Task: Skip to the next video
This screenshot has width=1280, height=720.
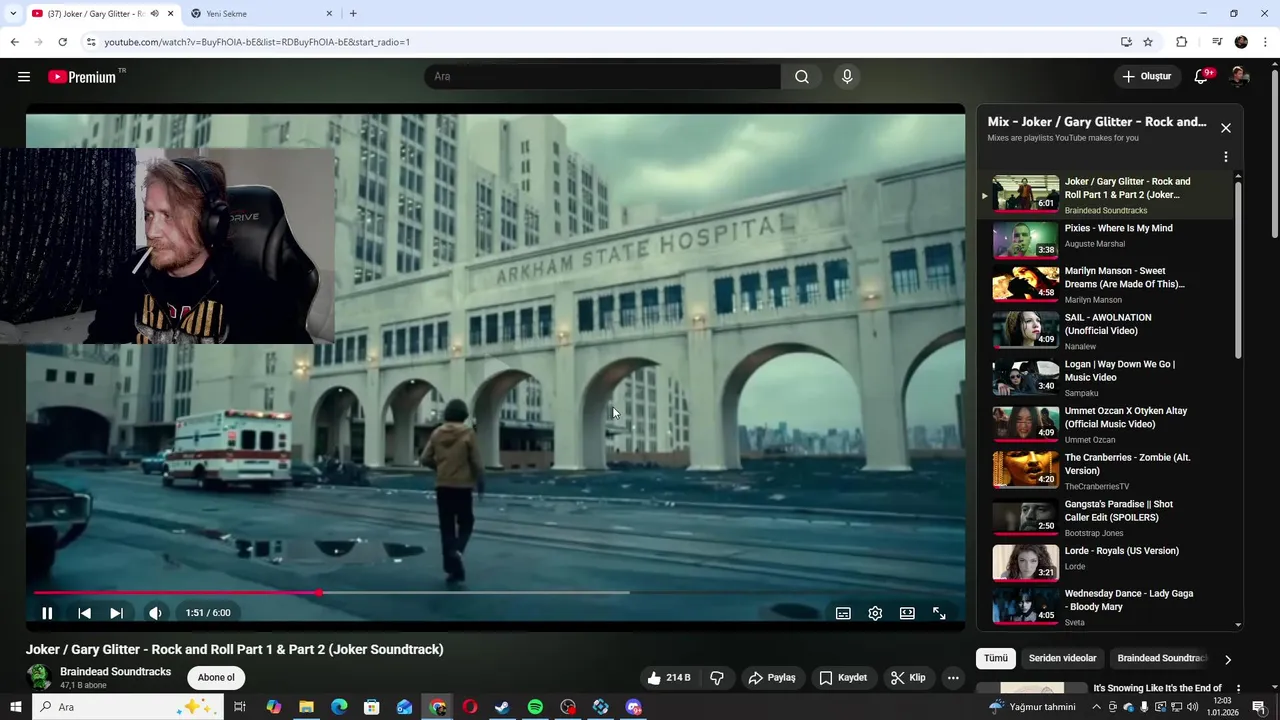Action: (x=116, y=613)
